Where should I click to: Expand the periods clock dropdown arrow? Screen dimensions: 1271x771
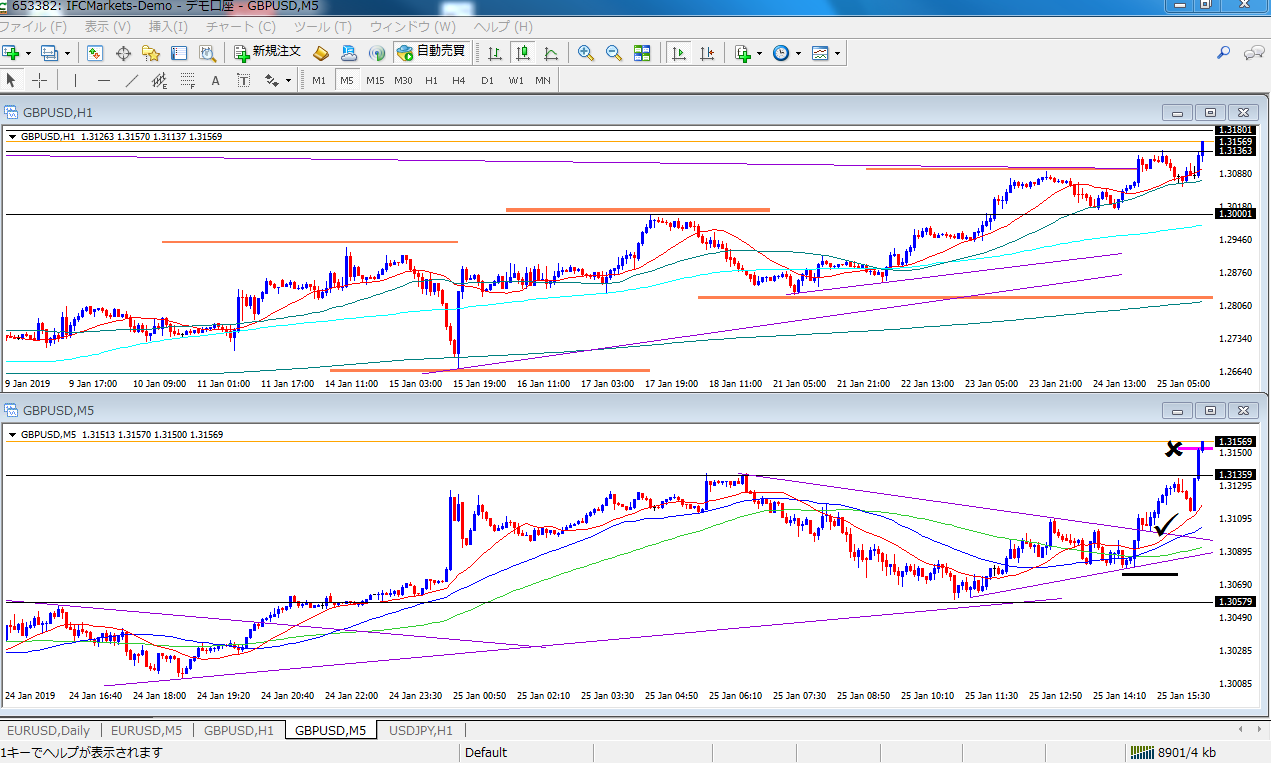click(x=798, y=53)
